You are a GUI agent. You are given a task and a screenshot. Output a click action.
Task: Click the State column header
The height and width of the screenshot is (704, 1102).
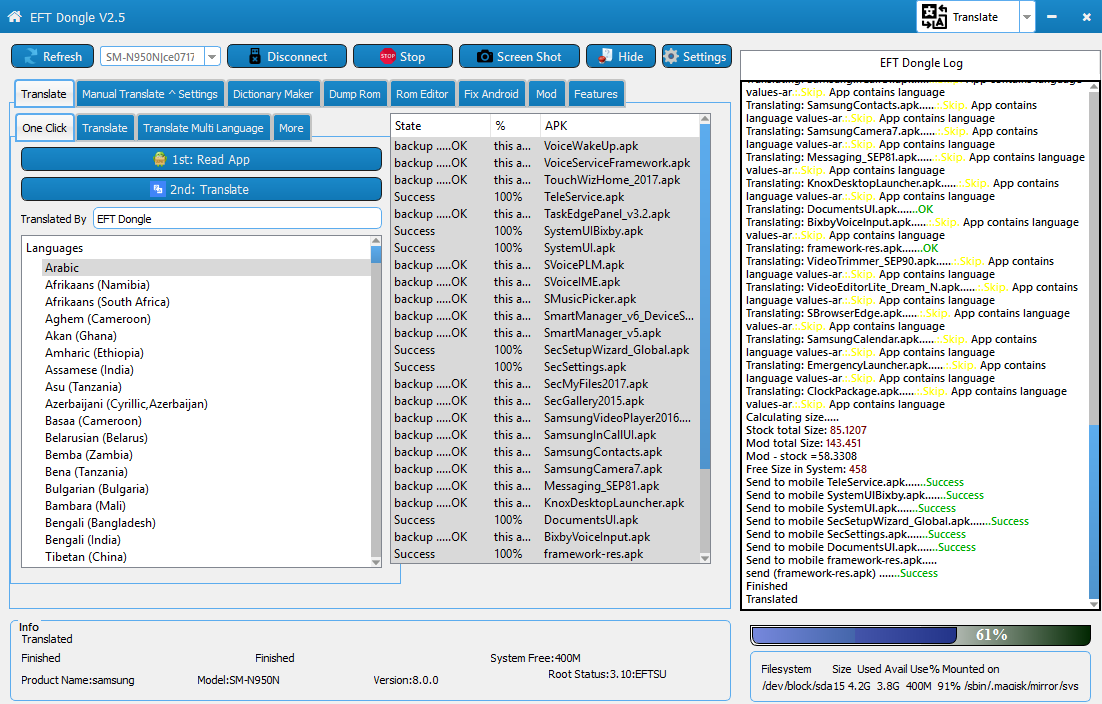tap(441, 126)
